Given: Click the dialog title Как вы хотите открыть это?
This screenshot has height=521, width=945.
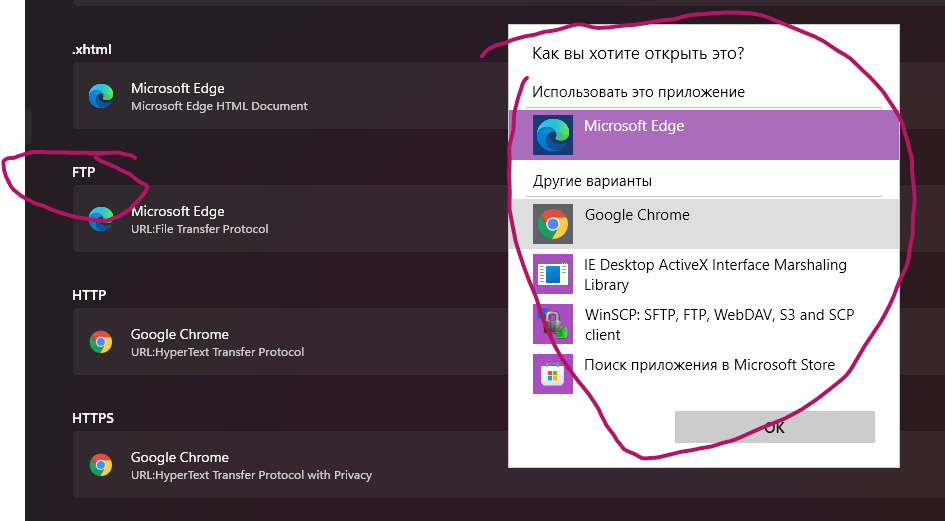Looking at the screenshot, I should pos(638,54).
